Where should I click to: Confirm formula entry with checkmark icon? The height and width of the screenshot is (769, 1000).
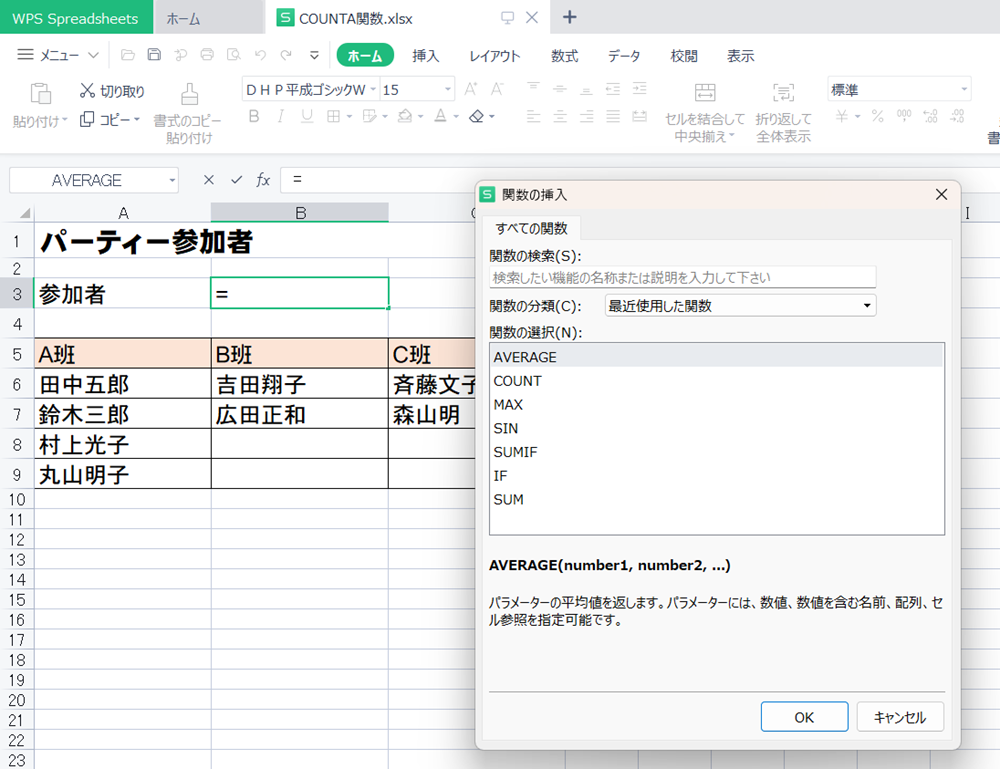tap(237, 180)
